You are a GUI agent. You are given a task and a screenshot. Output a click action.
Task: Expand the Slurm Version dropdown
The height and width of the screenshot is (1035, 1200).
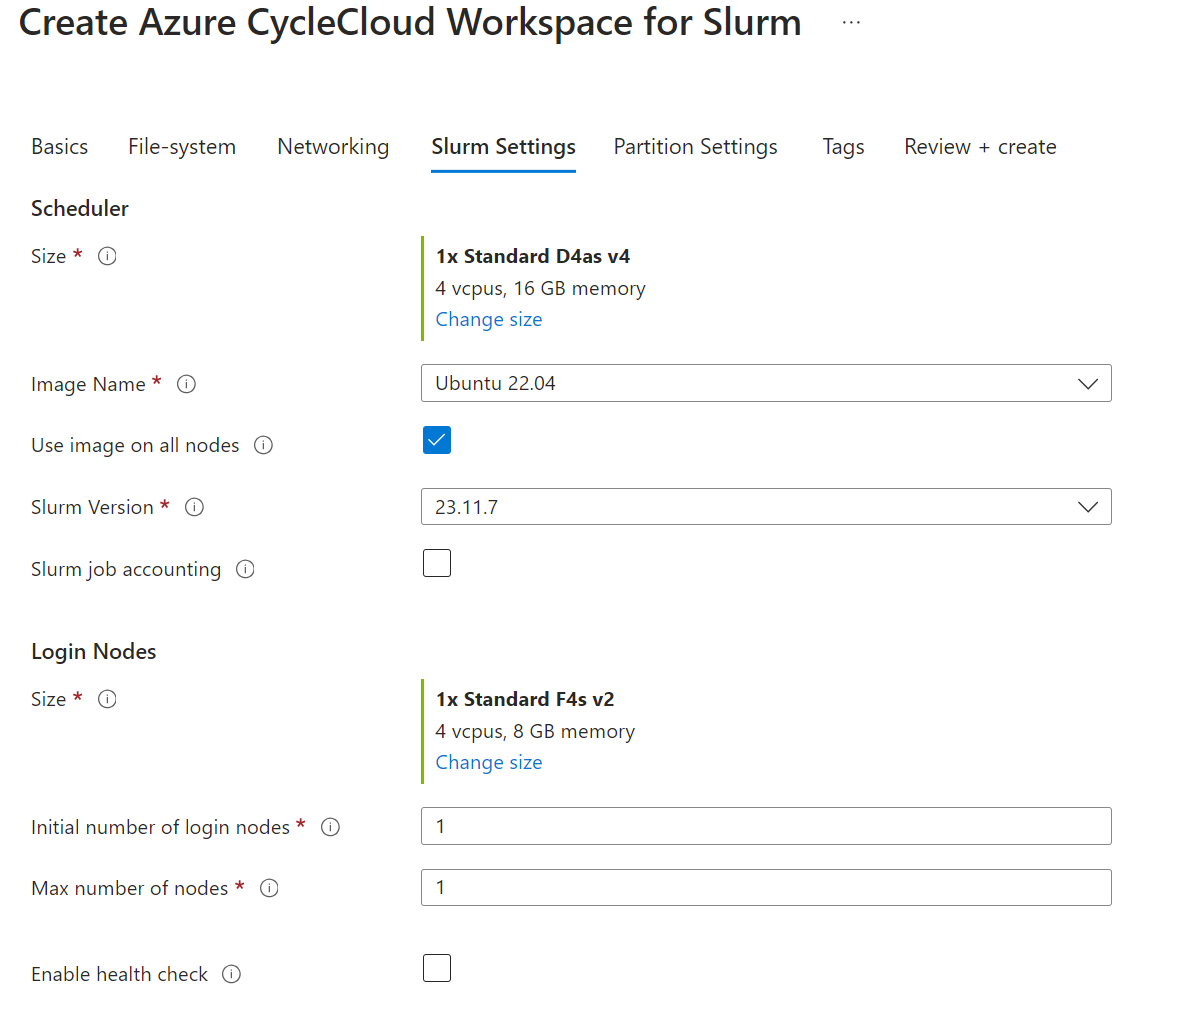[766, 507]
